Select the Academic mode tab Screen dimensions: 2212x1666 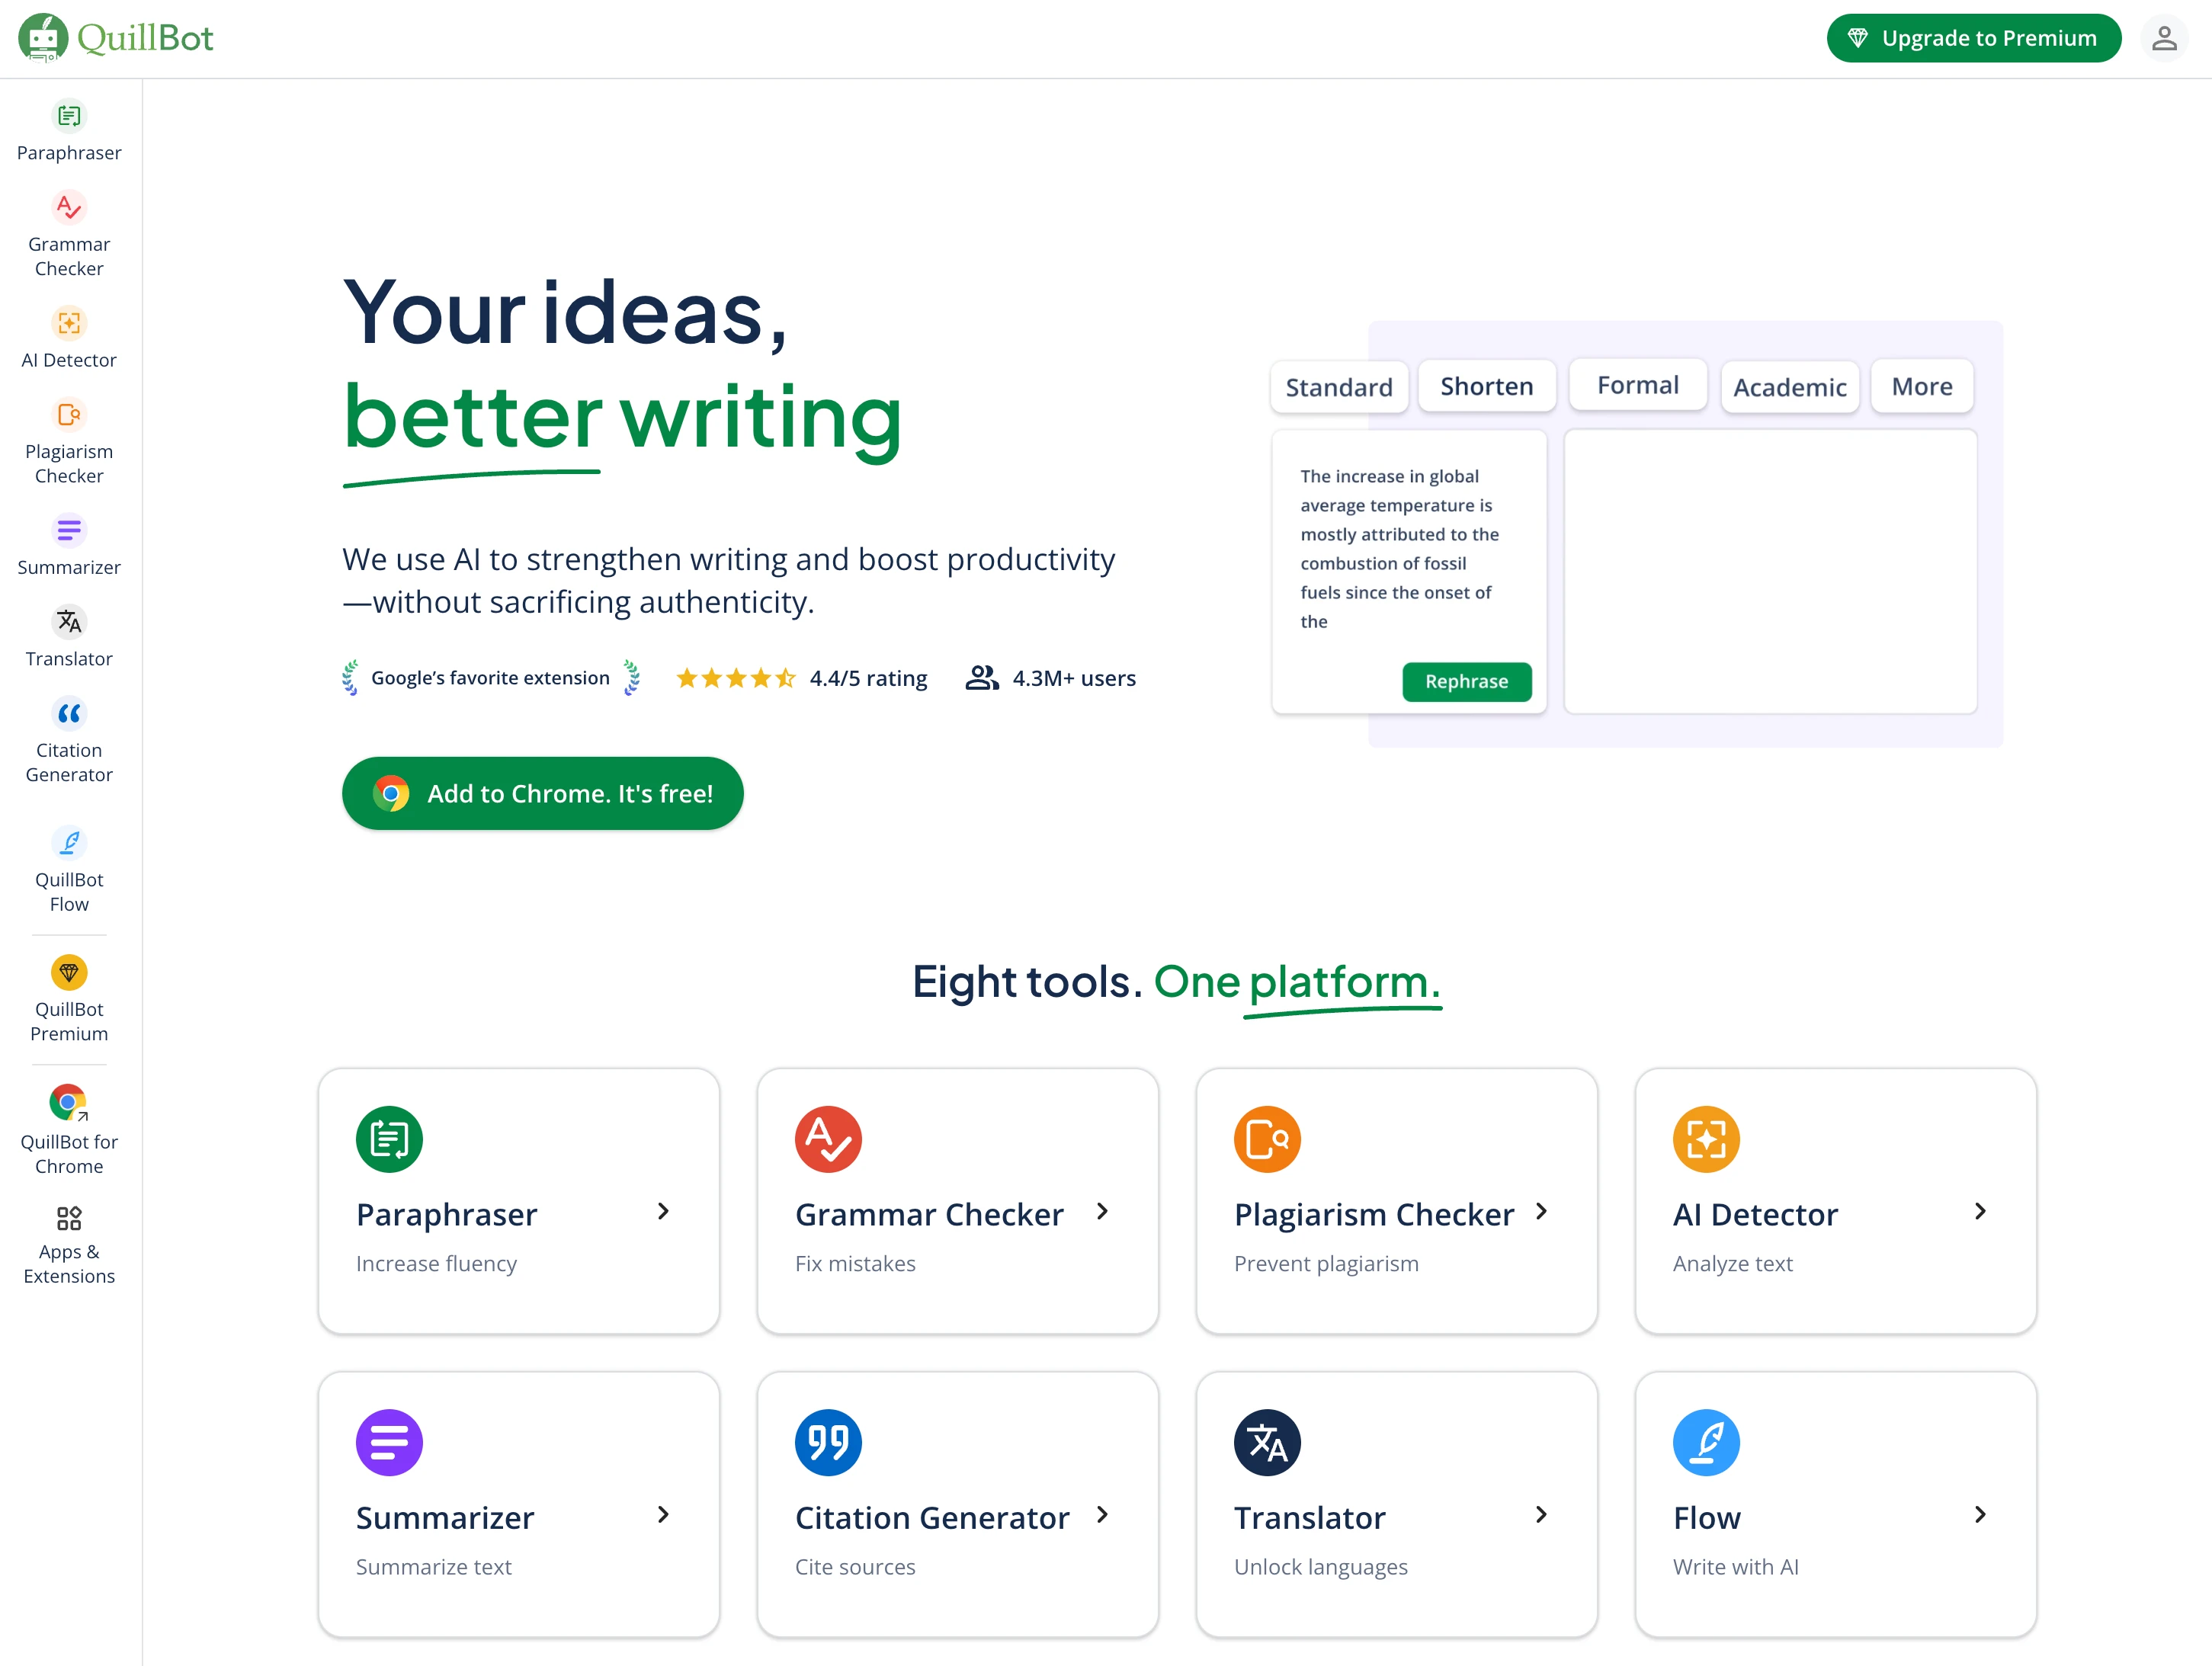pos(1789,388)
